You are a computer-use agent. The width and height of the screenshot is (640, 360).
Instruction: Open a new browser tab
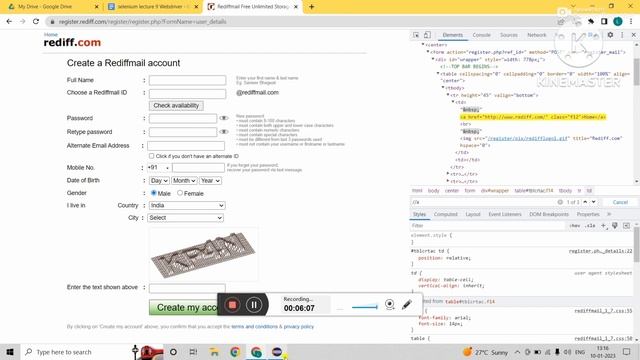pos(311,7)
